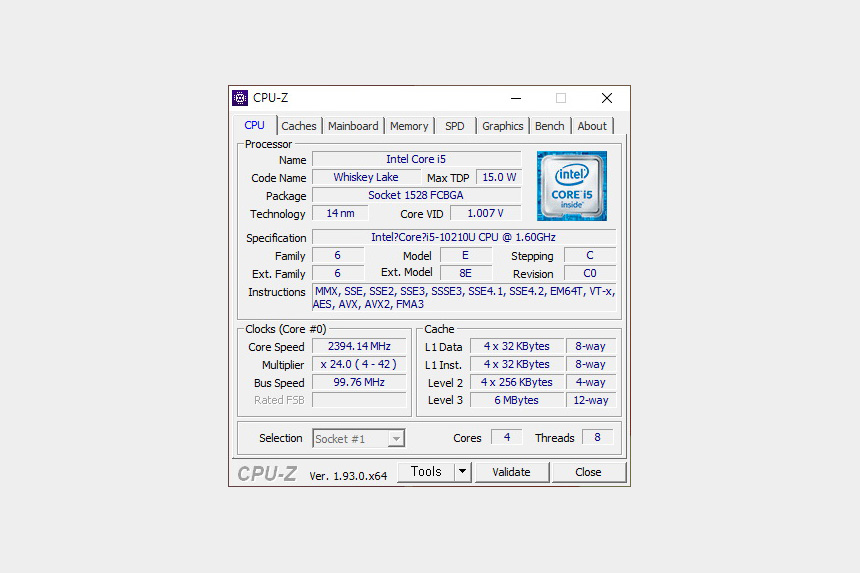
Task: Click the empty Rated FSB field
Action: pyautogui.click(x=359, y=400)
